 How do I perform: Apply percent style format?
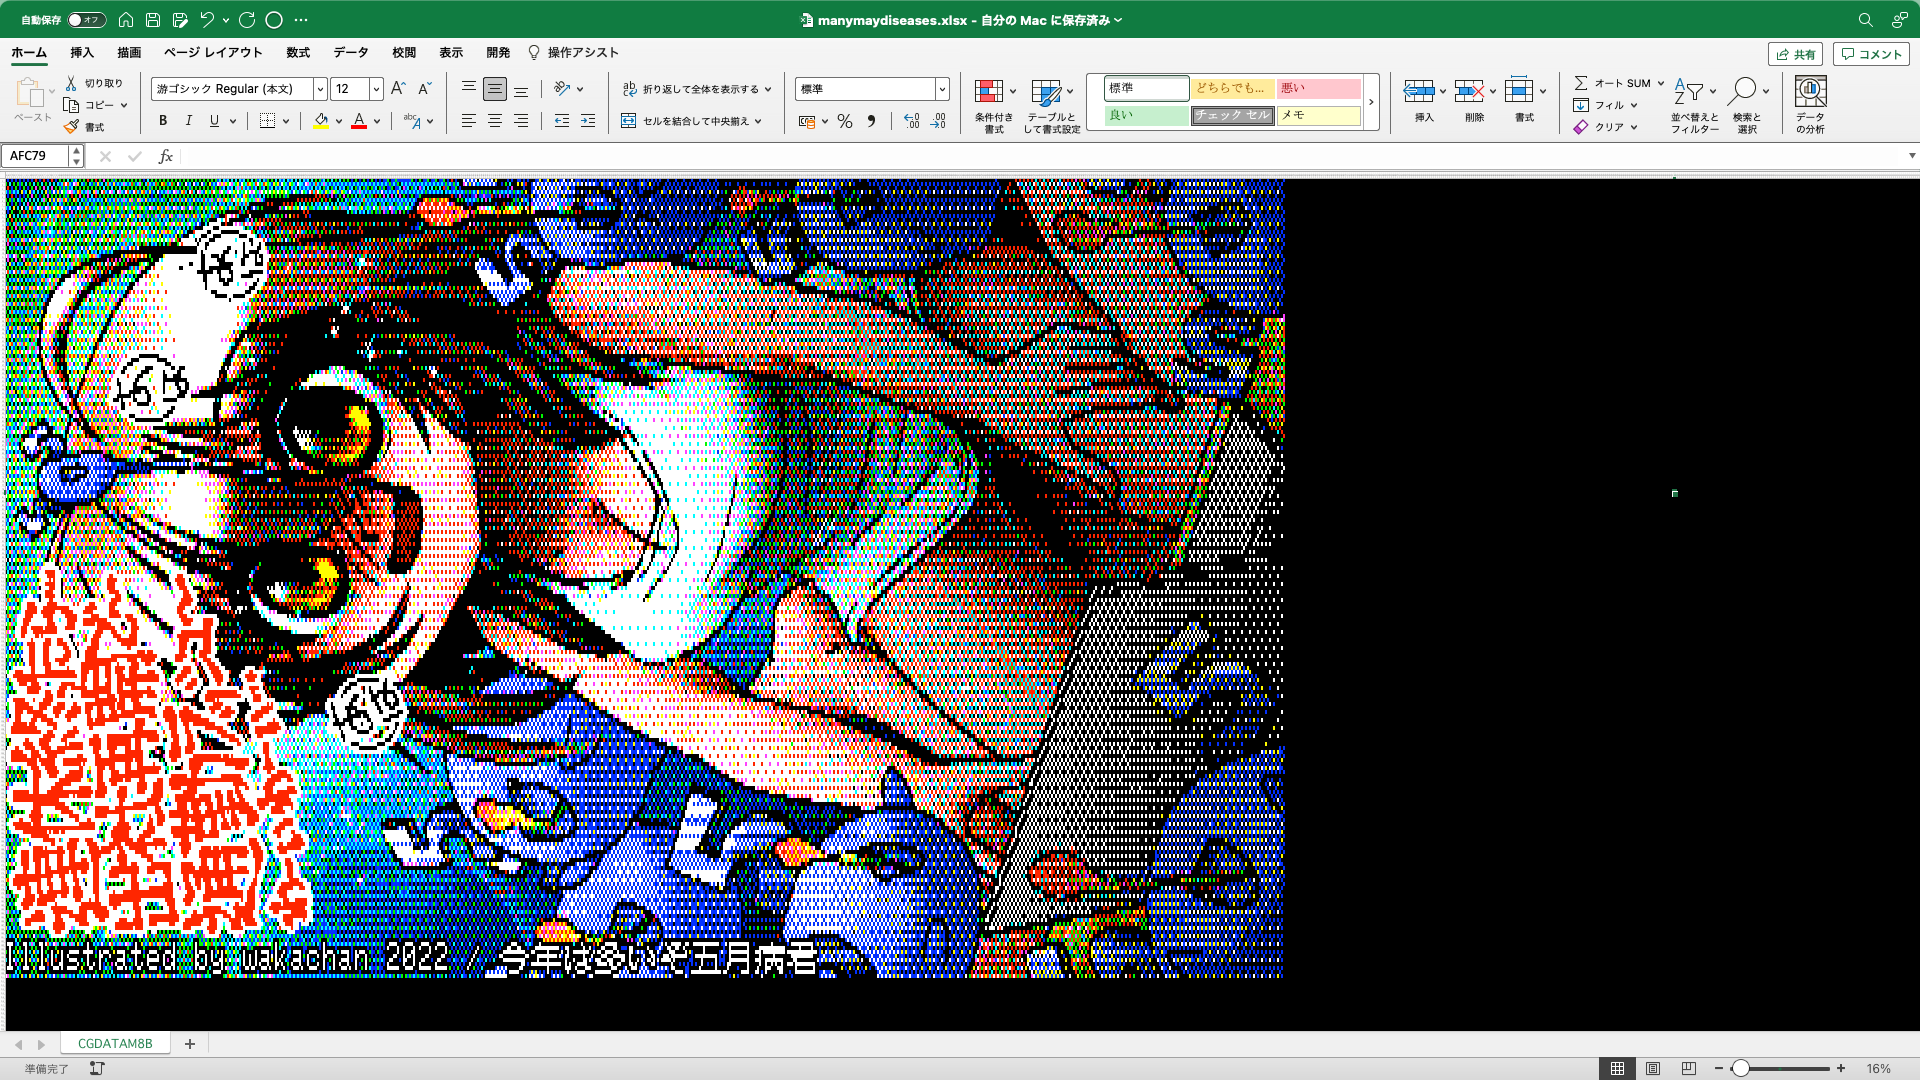coord(845,121)
